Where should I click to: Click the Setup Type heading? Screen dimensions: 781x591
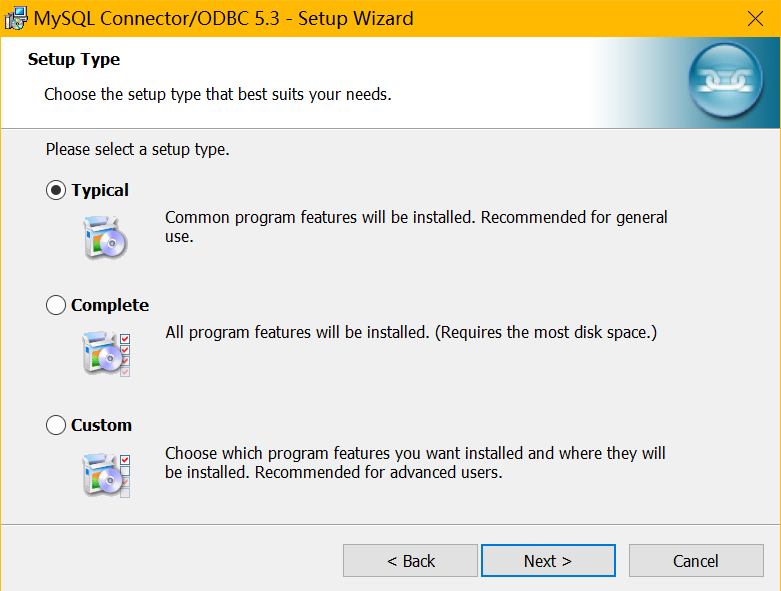pos(74,59)
